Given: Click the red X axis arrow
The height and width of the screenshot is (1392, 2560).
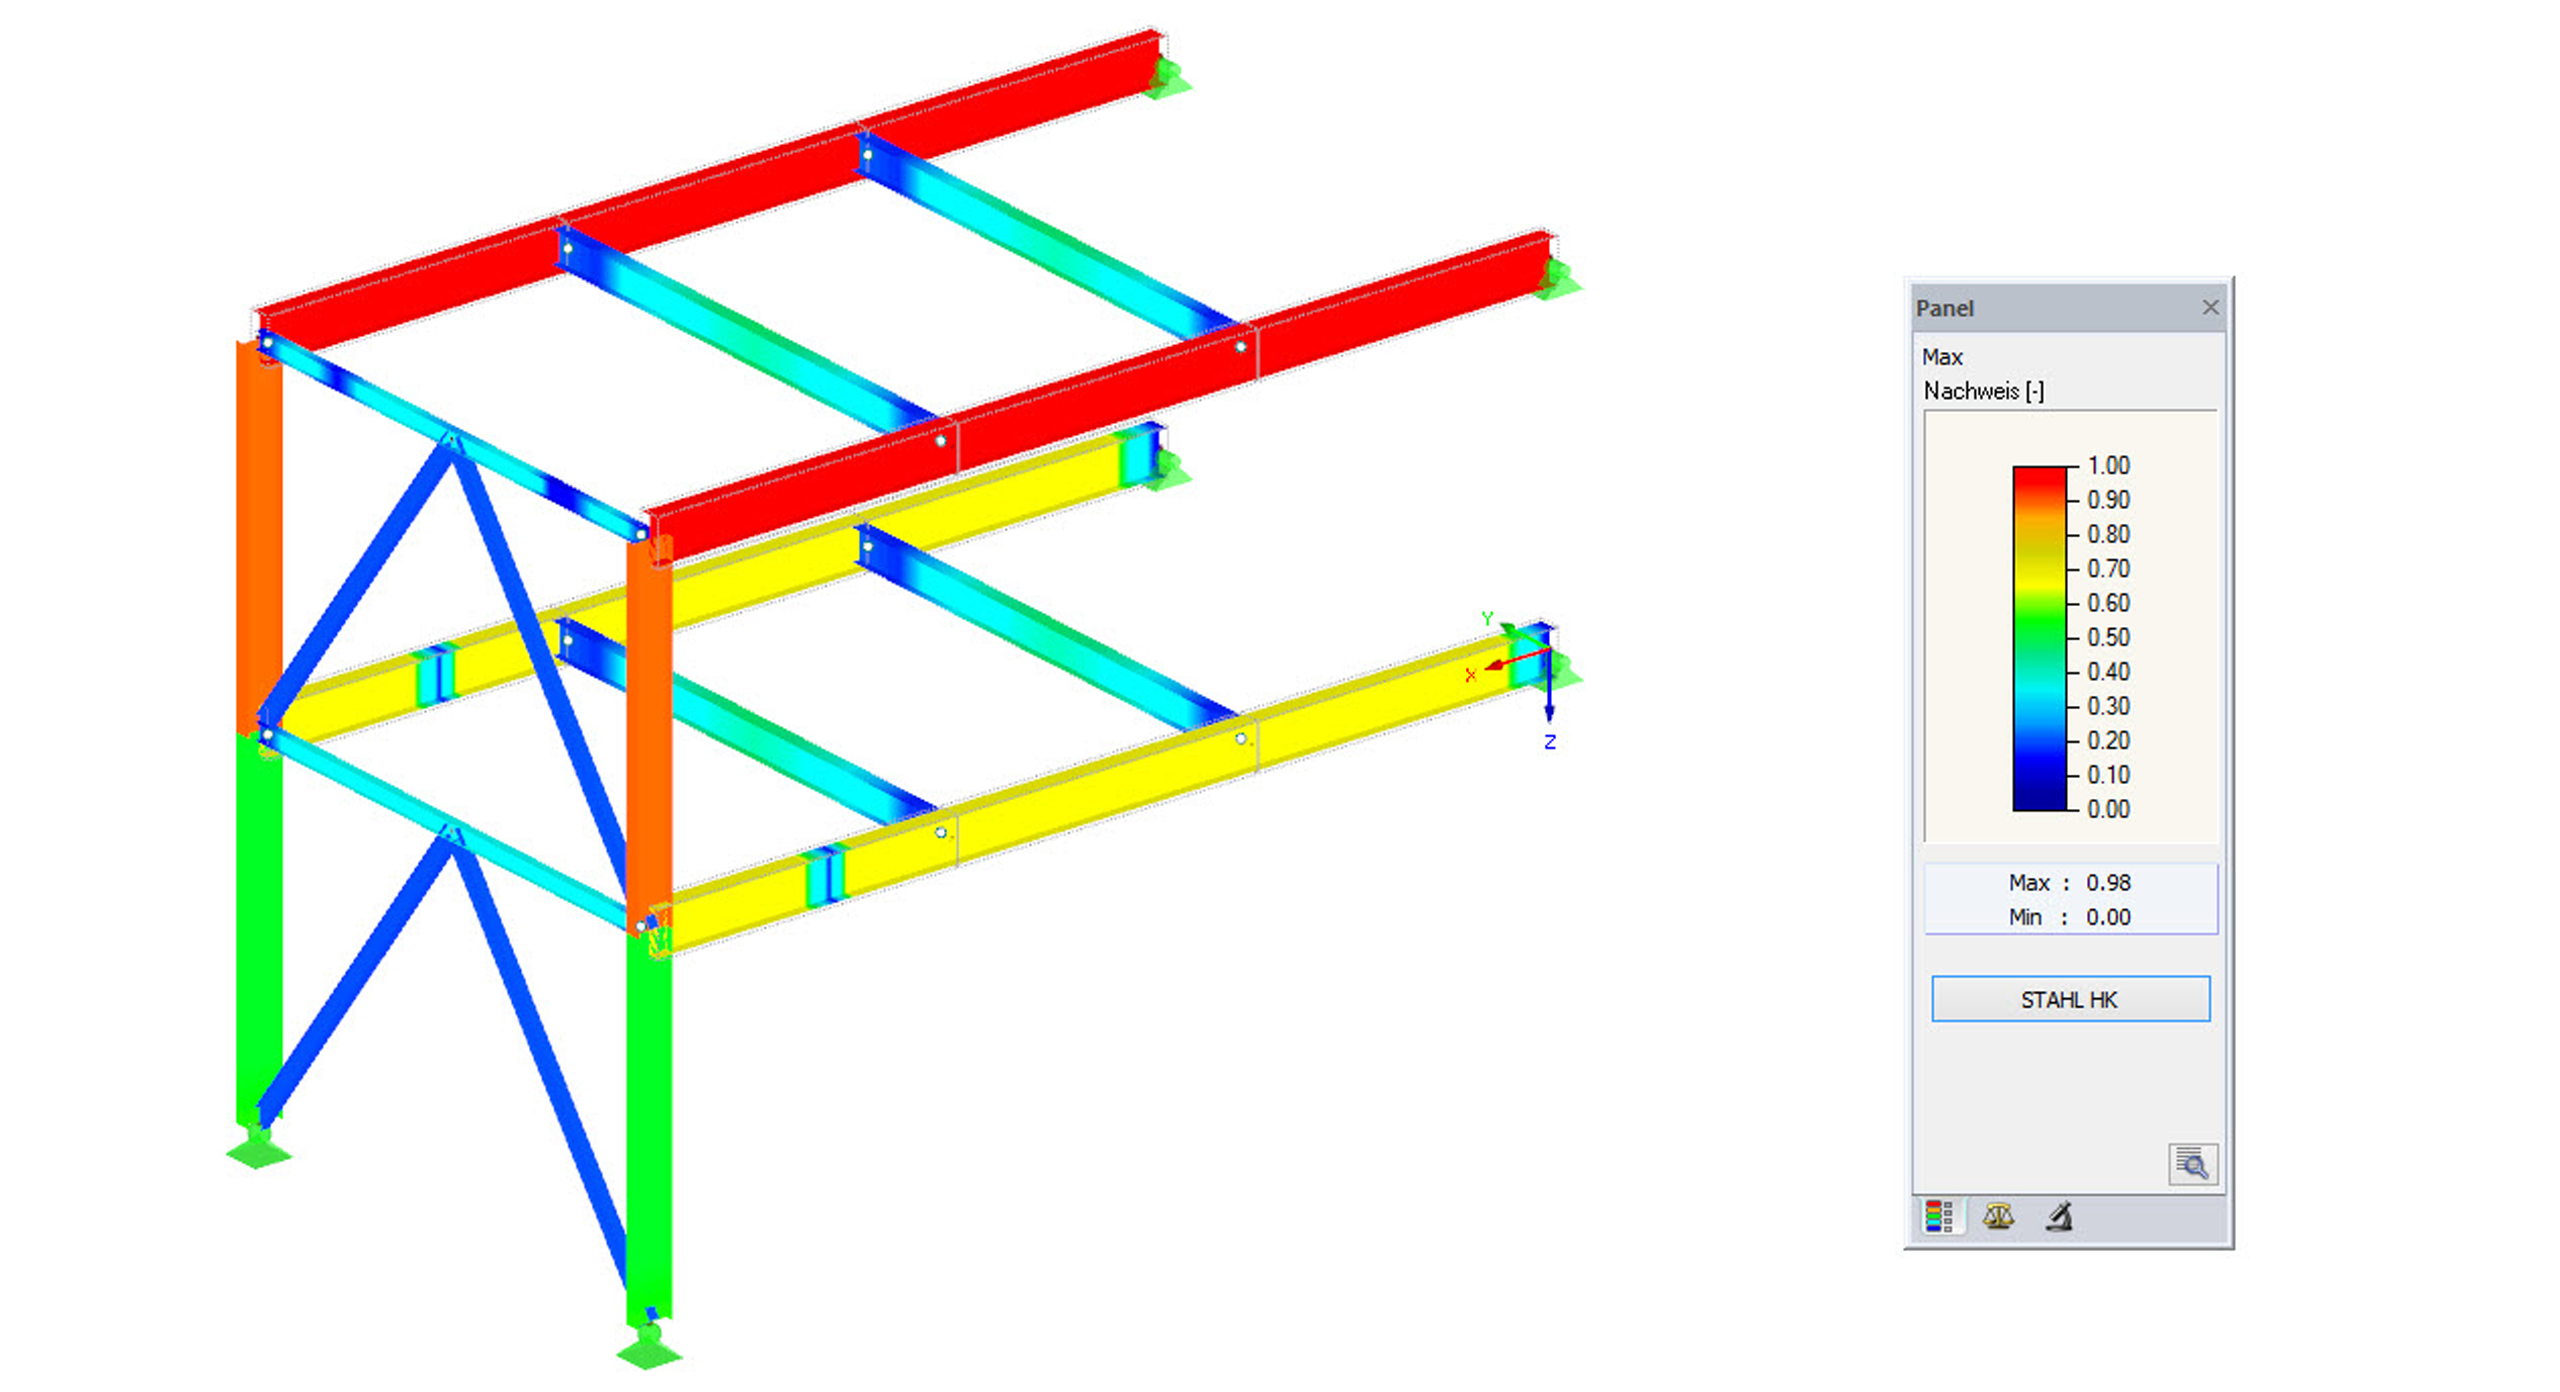Looking at the screenshot, I should click(x=1516, y=660).
